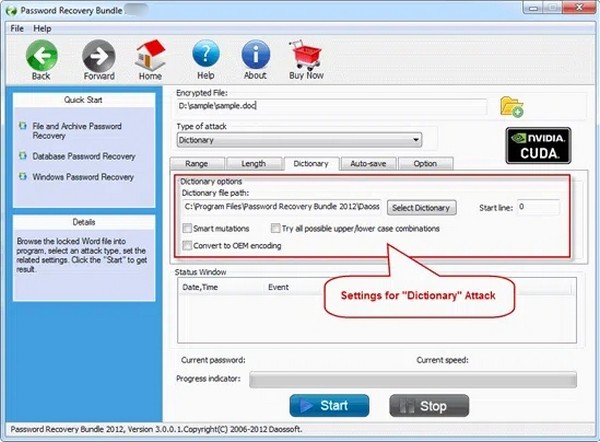Click the NVIDIA CUDA logo badge

tap(538, 146)
